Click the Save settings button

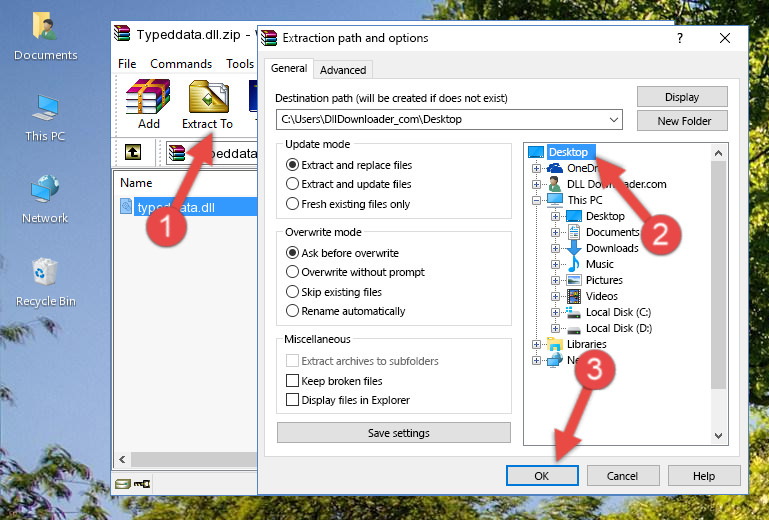click(394, 433)
